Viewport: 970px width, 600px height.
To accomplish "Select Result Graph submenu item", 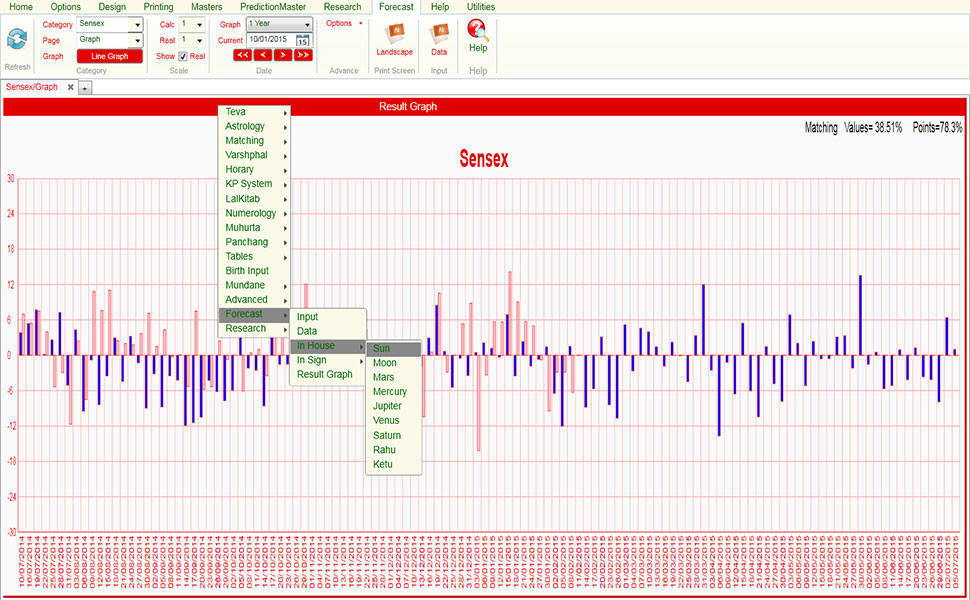I will [328, 374].
